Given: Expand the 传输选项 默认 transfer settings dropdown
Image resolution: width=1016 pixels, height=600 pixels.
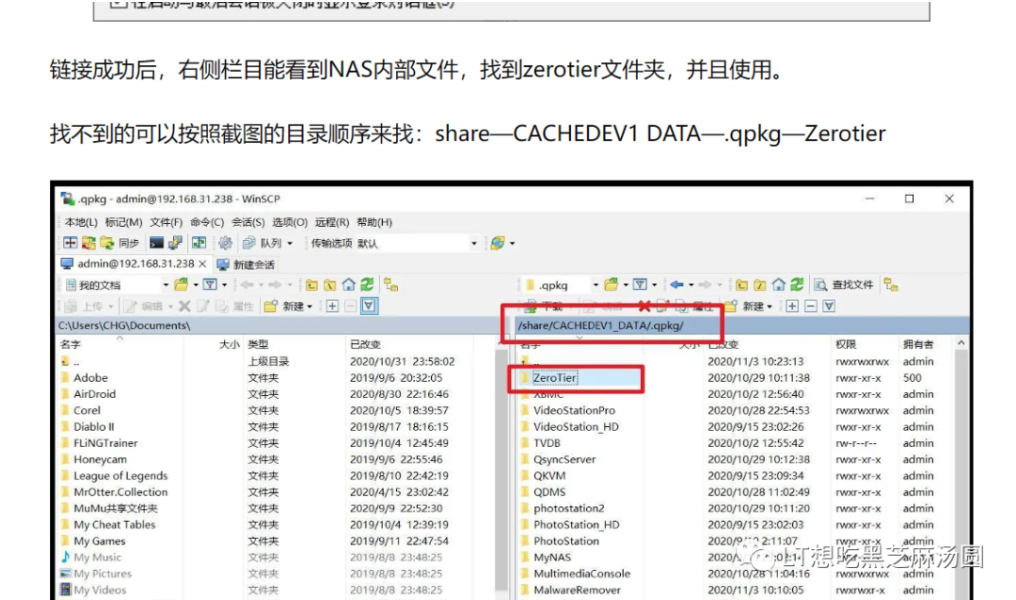Looking at the screenshot, I should (474, 244).
